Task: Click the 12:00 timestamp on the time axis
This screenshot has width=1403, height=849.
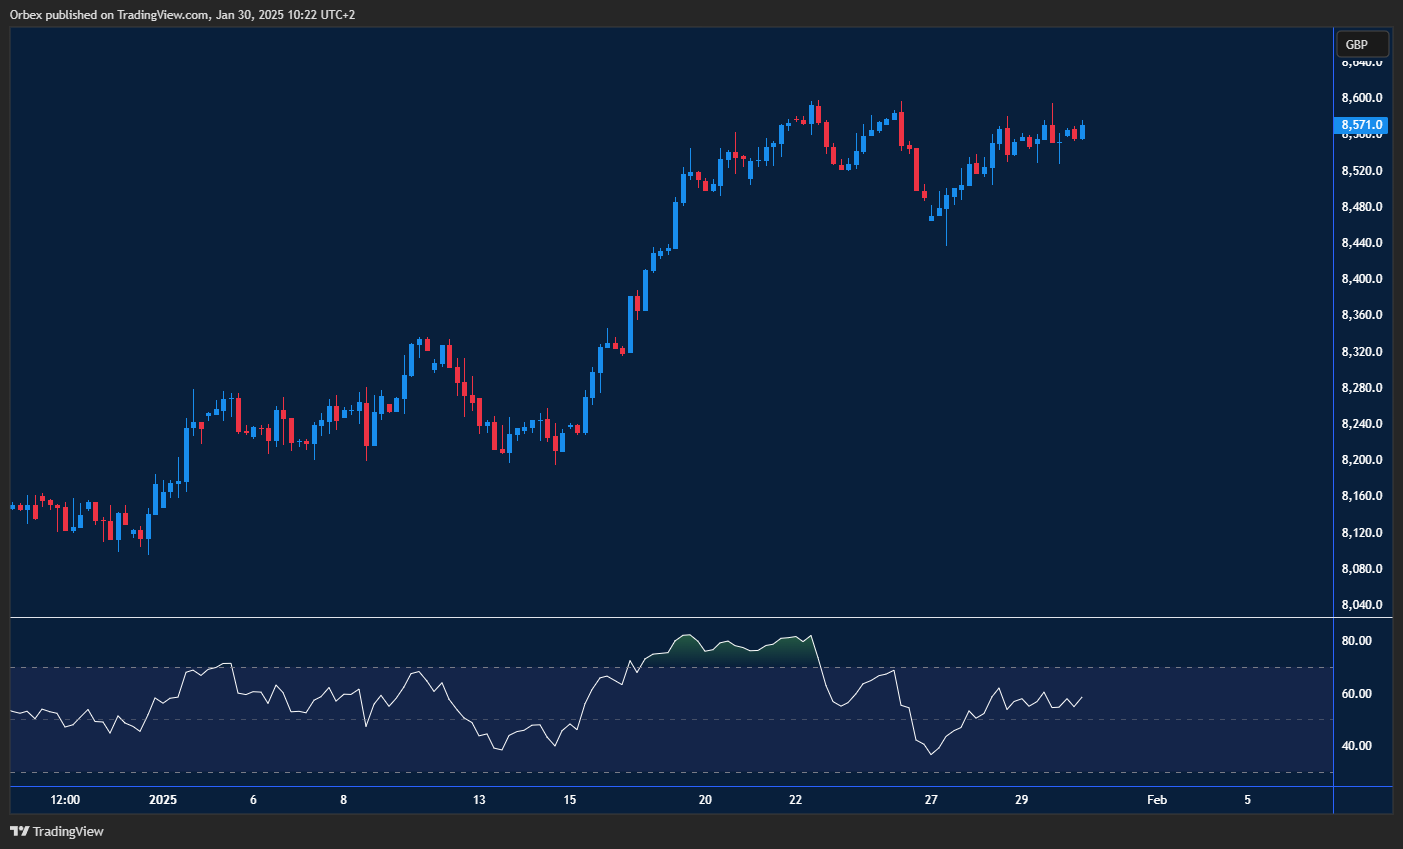Action: [x=64, y=800]
